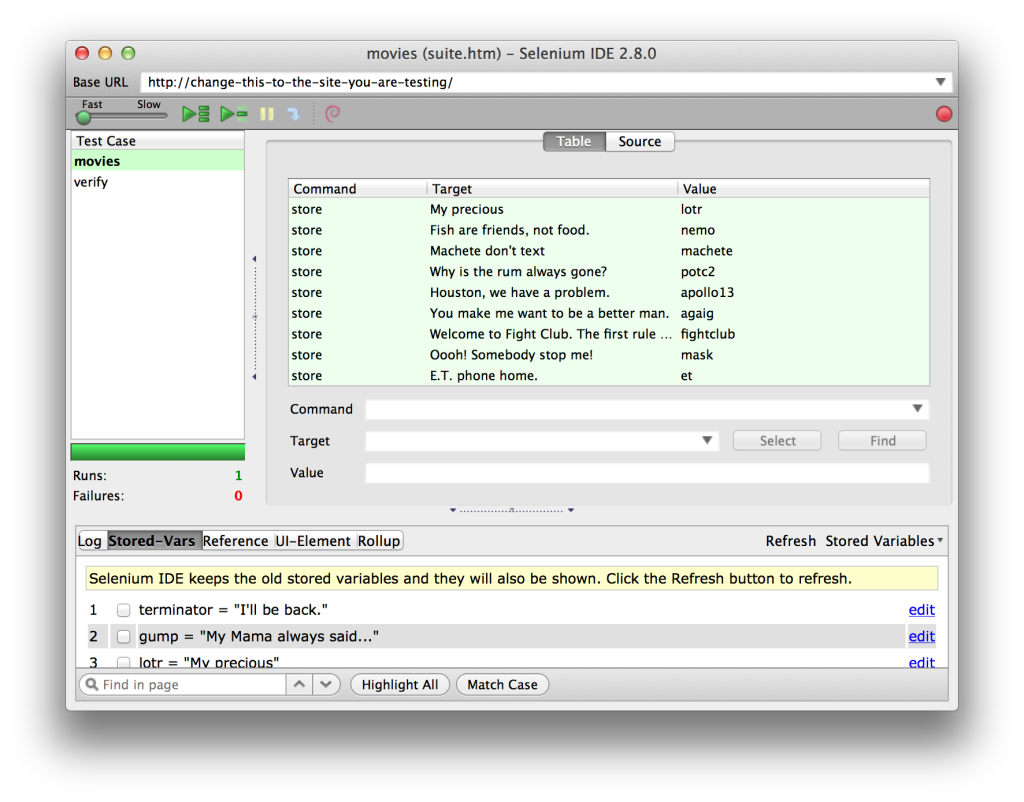
Task: Click the 'apollo13' value cell
Action: coord(707,293)
